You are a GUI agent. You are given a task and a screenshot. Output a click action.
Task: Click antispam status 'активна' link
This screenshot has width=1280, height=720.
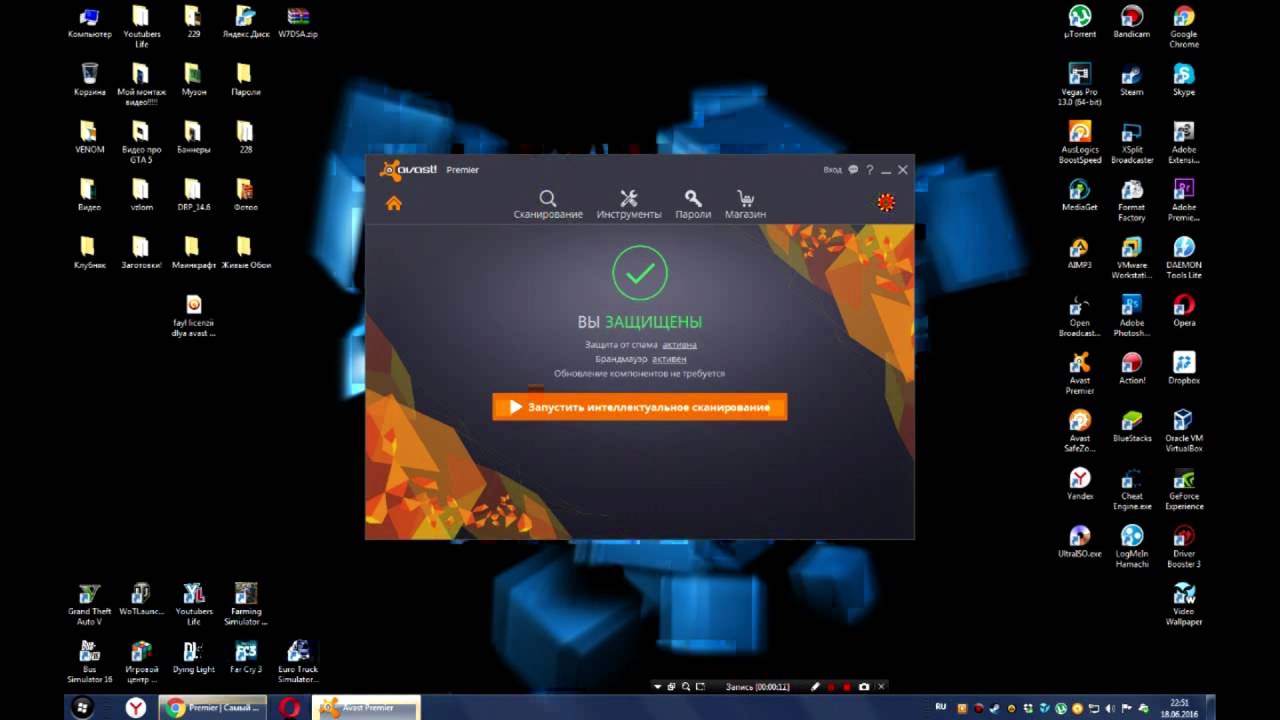679,344
